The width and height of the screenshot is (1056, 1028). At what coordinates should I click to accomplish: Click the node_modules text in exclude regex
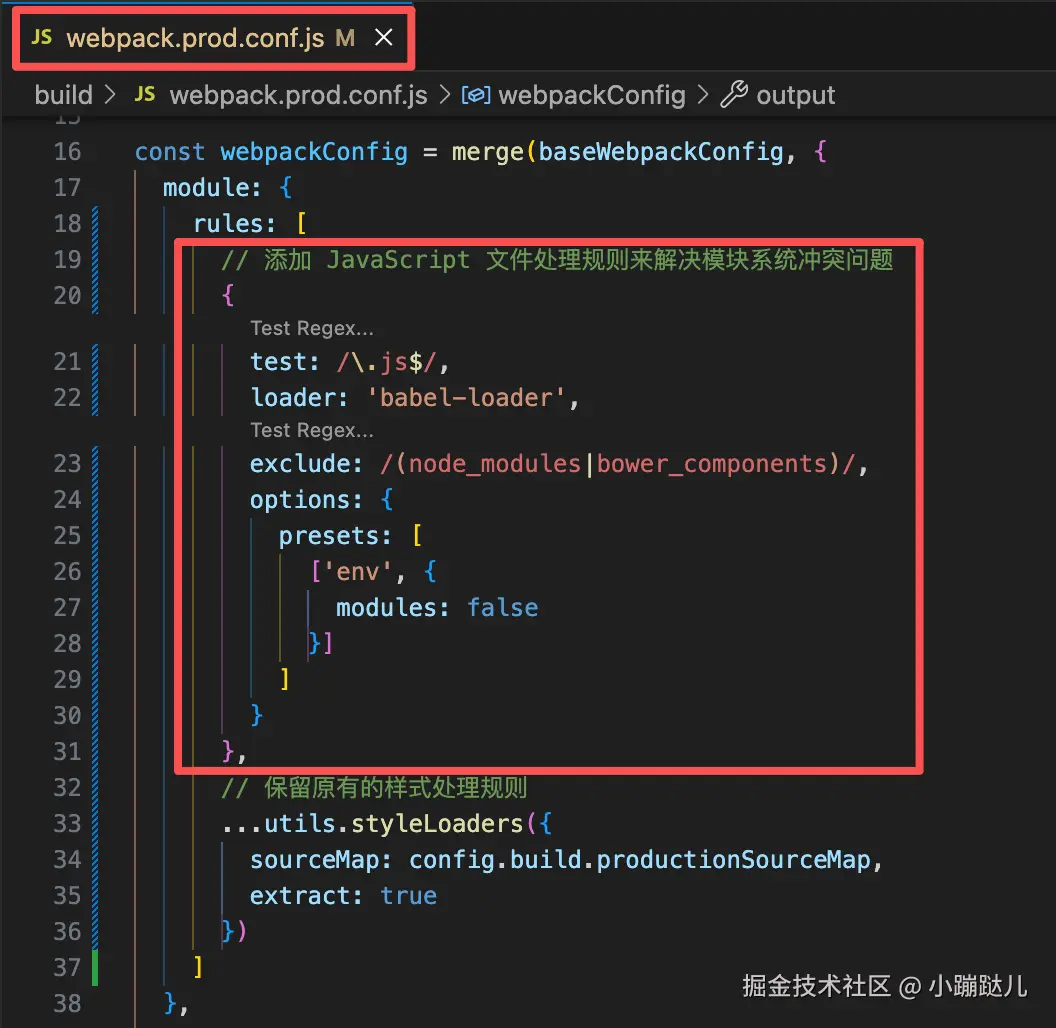tap(494, 463)
